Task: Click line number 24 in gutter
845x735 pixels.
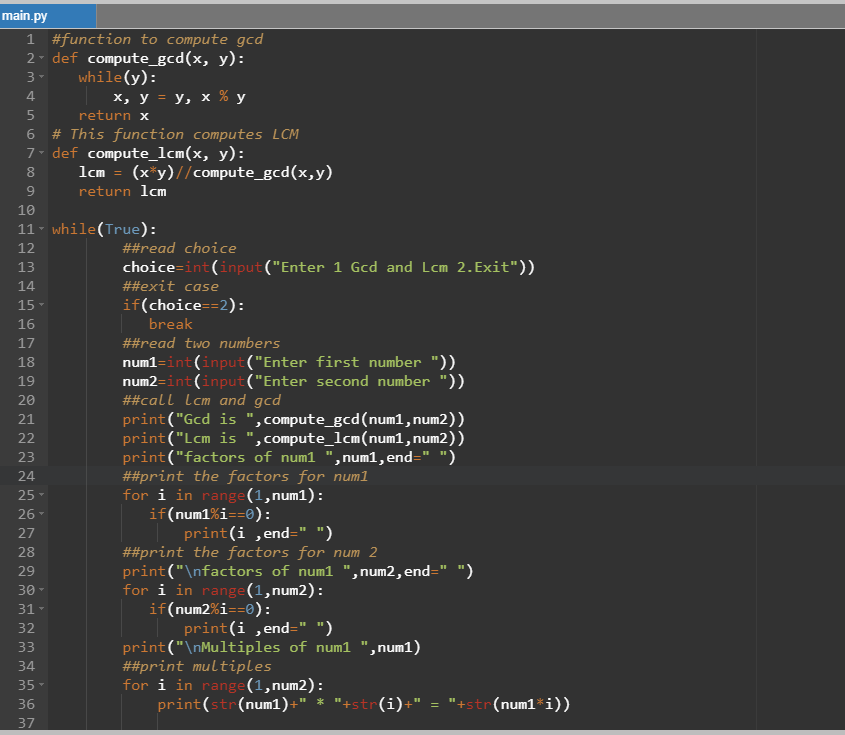Action: point(26,476)
